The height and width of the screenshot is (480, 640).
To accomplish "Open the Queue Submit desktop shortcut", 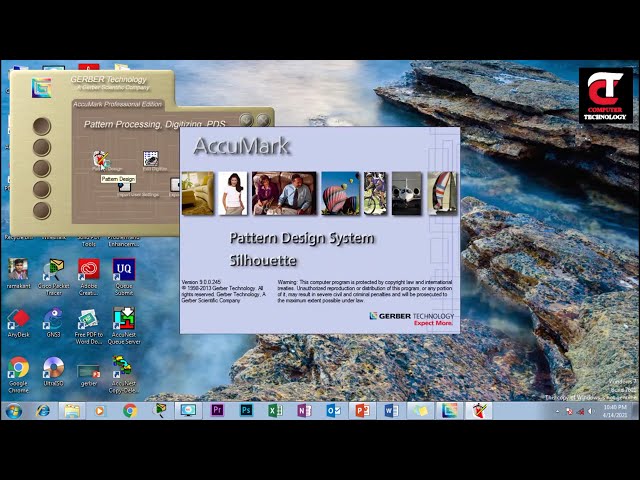I will (124, 277).
